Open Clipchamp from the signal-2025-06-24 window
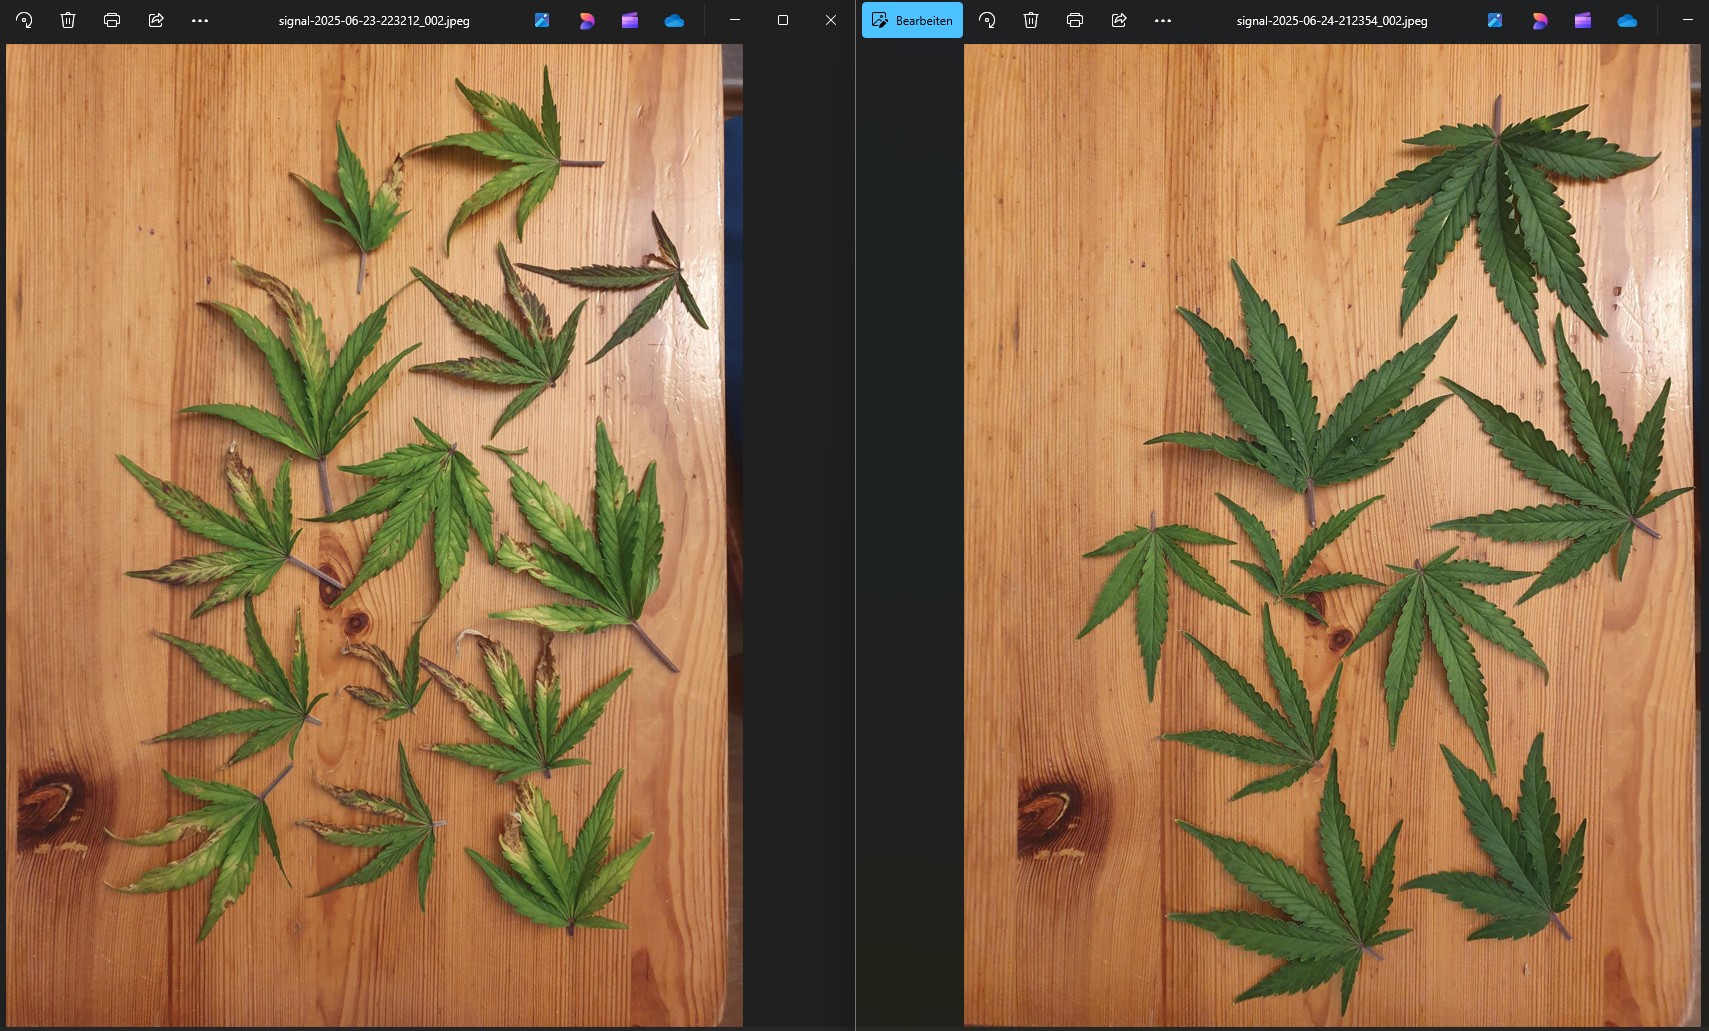Screen dimensions: 1709x1031 tap(1583, 20)
